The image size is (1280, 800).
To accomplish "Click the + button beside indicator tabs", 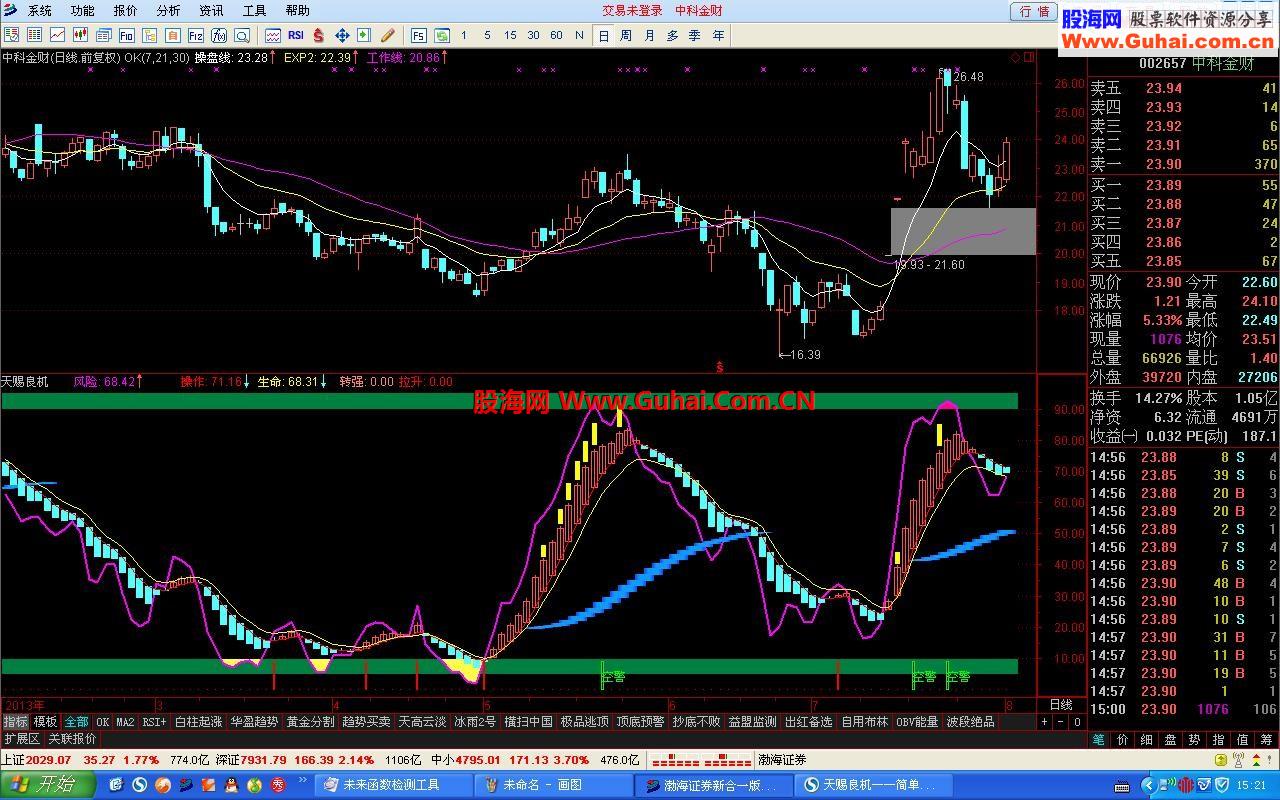I will click(x=1044, y=722).
